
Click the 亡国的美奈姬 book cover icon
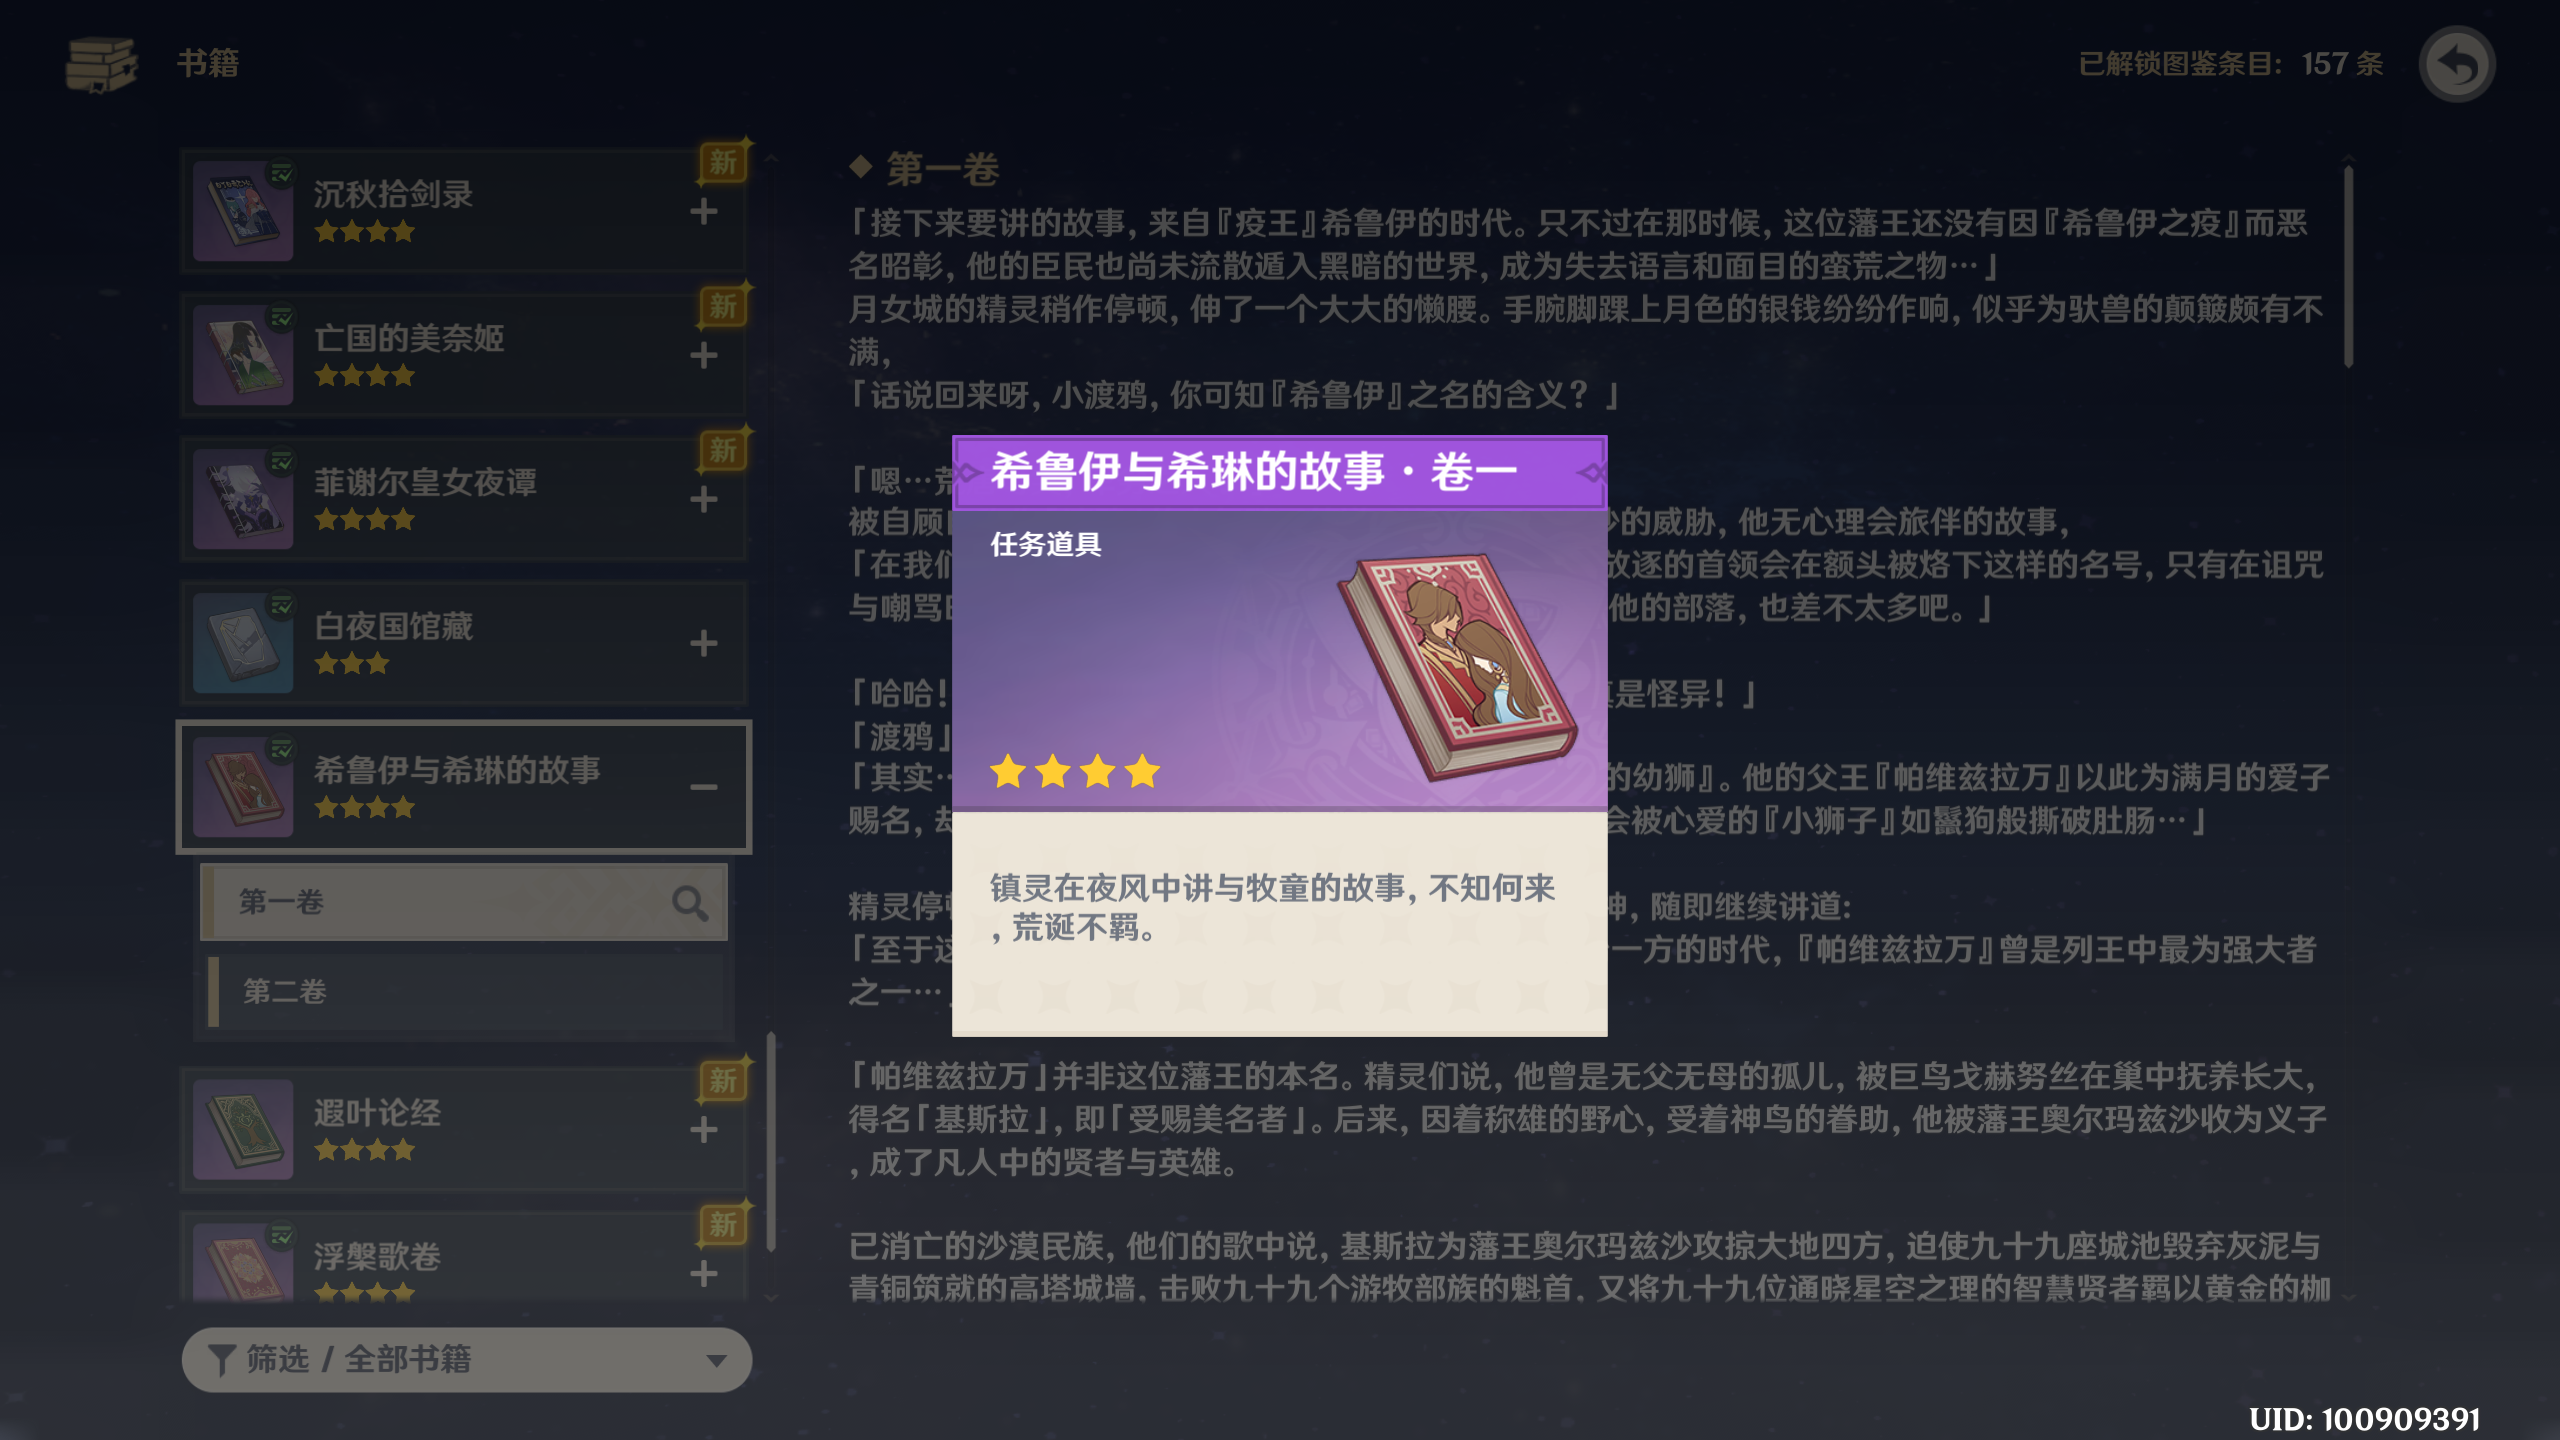click(x=243, y=355)
